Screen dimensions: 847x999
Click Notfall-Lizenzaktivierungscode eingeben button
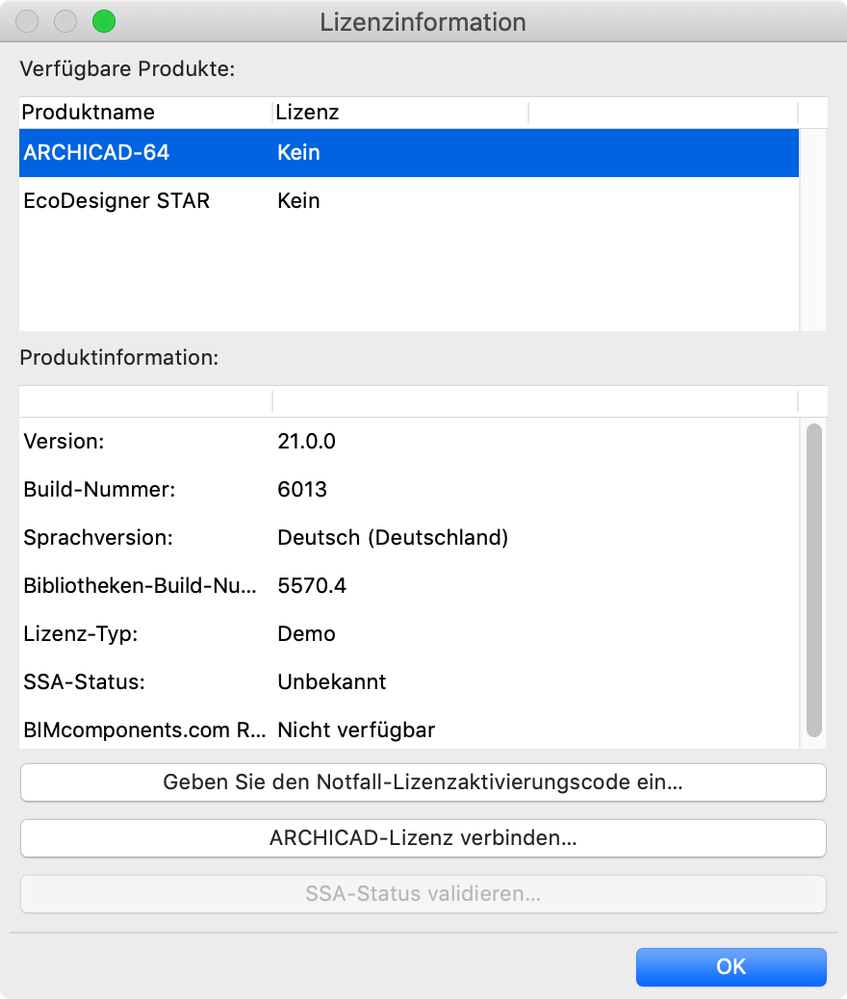[423, 782]
